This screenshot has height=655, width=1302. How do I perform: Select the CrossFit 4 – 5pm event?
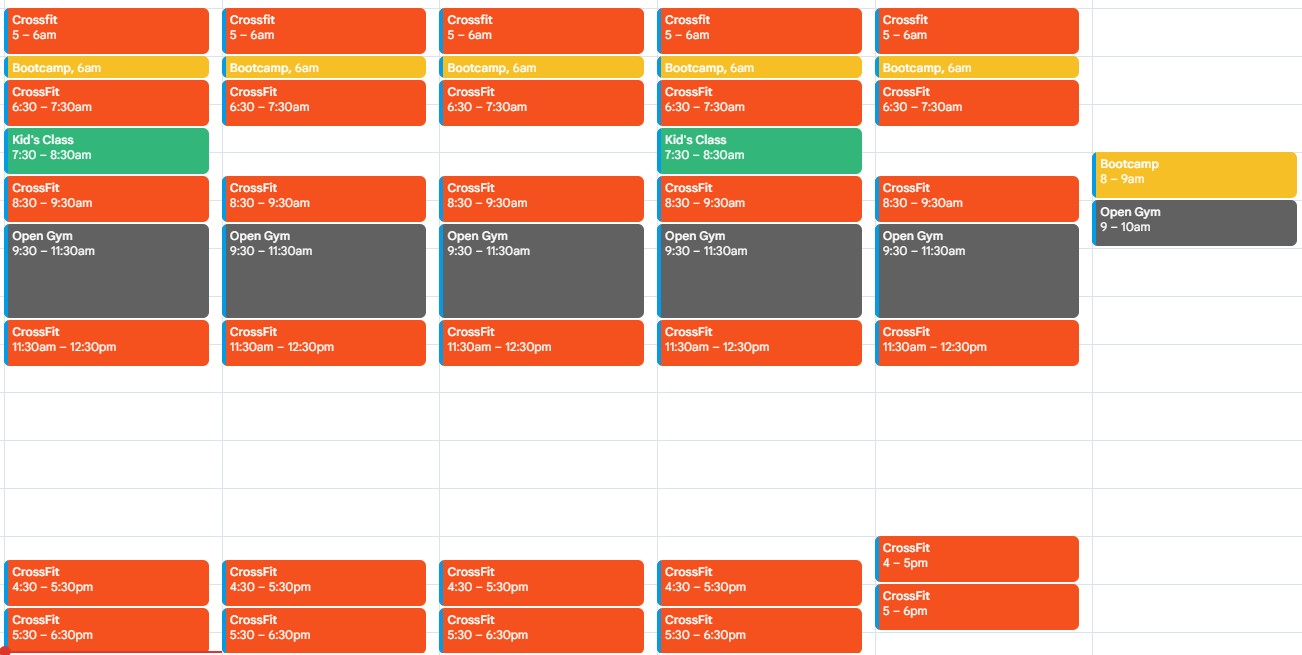(x=977, y=559)
